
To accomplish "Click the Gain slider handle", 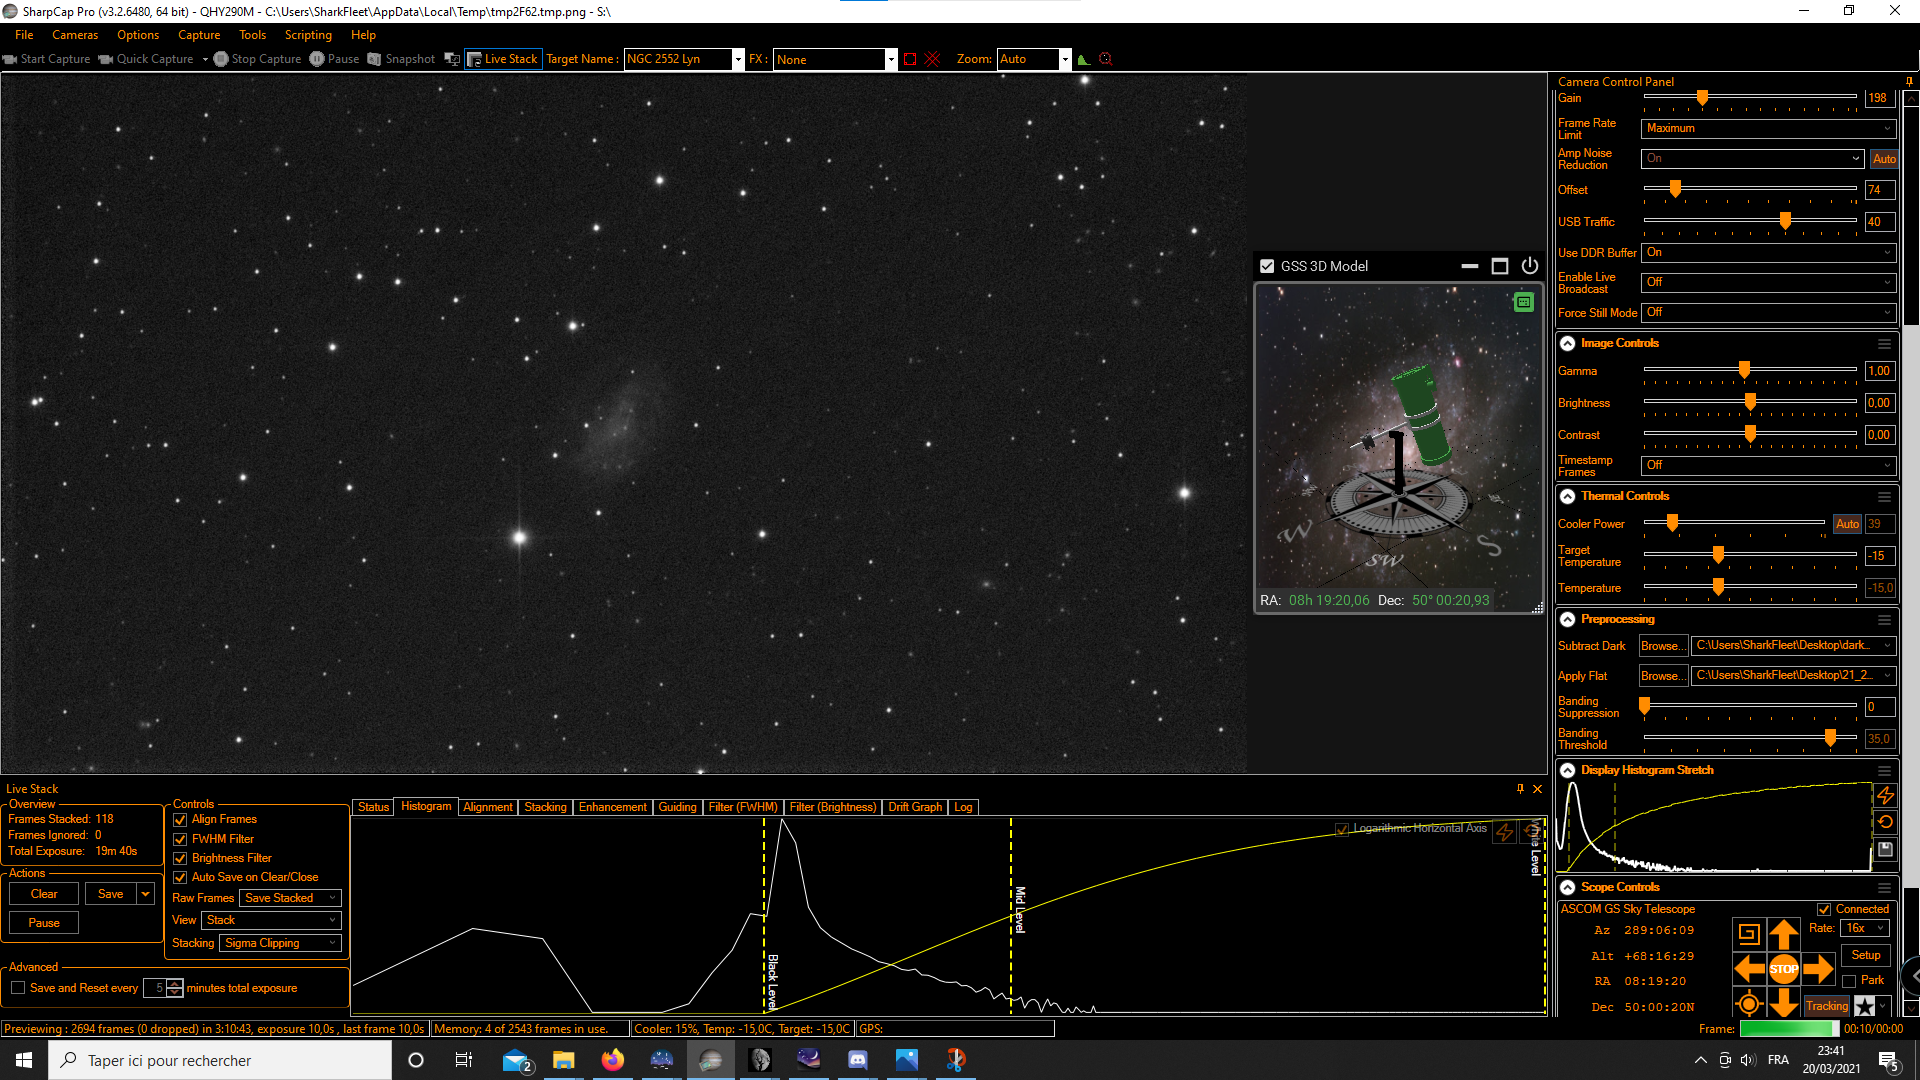I will click(x=1702, y=98).
